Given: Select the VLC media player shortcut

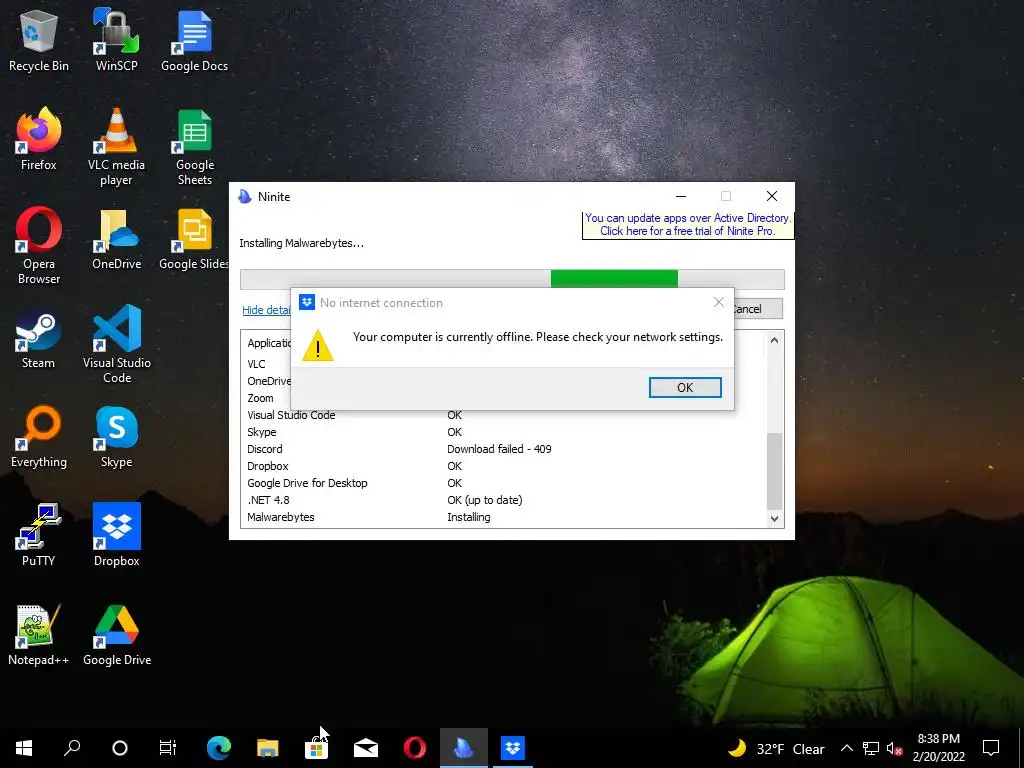Looking at the screenshot, I should tap(116, 147).
